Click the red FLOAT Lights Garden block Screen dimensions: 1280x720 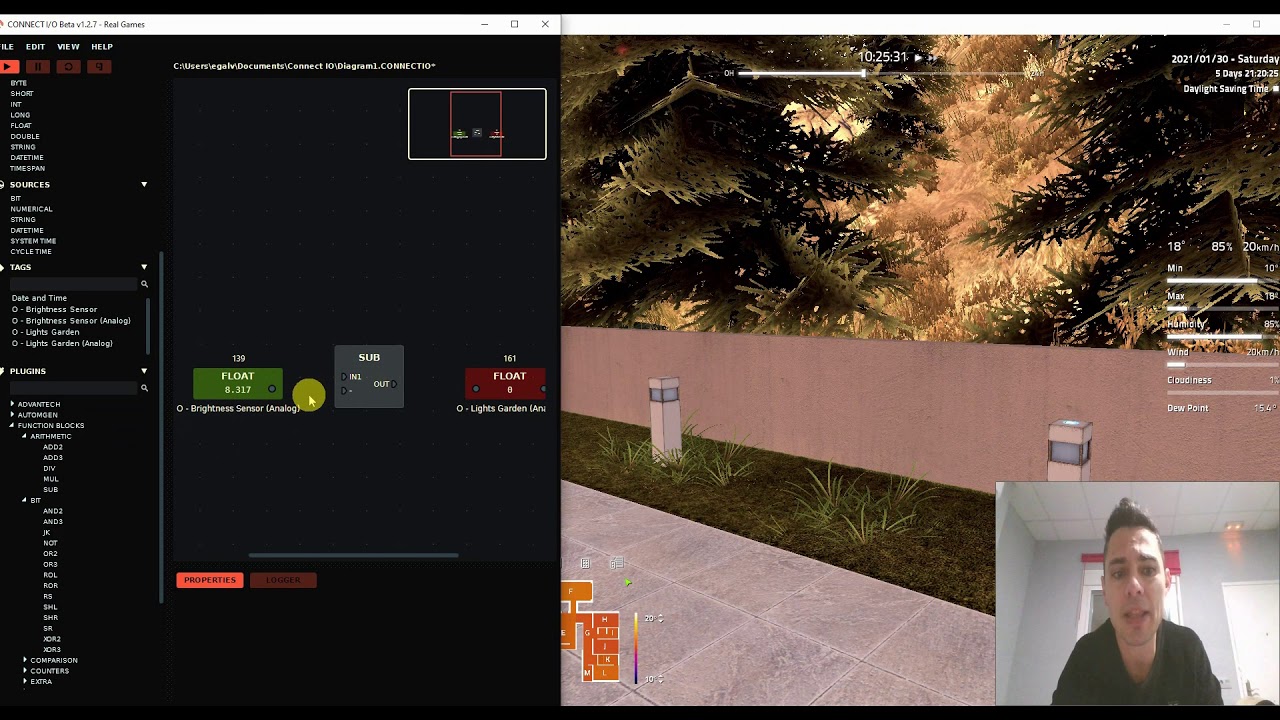click(505, 383)
